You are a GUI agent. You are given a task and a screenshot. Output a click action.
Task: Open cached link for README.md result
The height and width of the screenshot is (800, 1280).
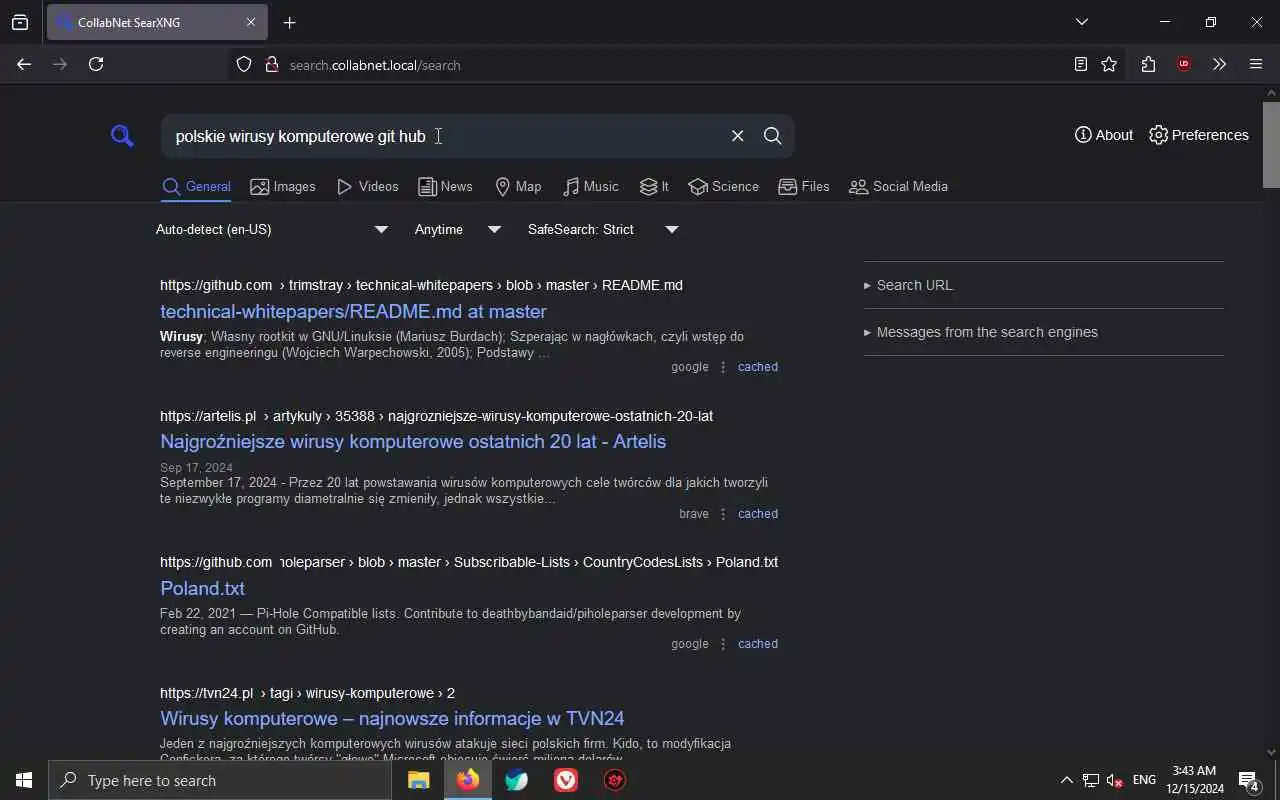[758, 367]
